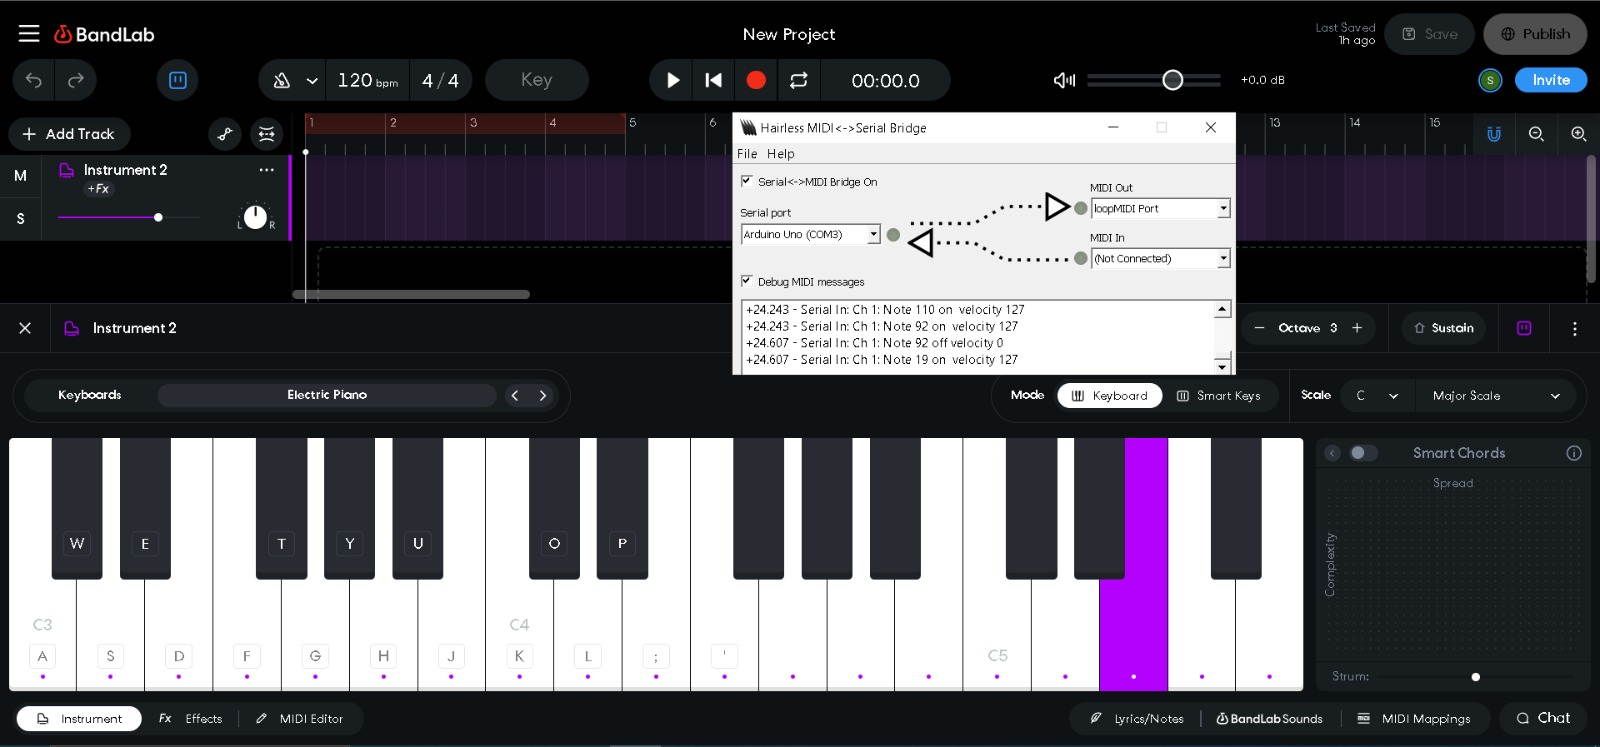Open the File menu in Hairless MIDI

point(747,154)
